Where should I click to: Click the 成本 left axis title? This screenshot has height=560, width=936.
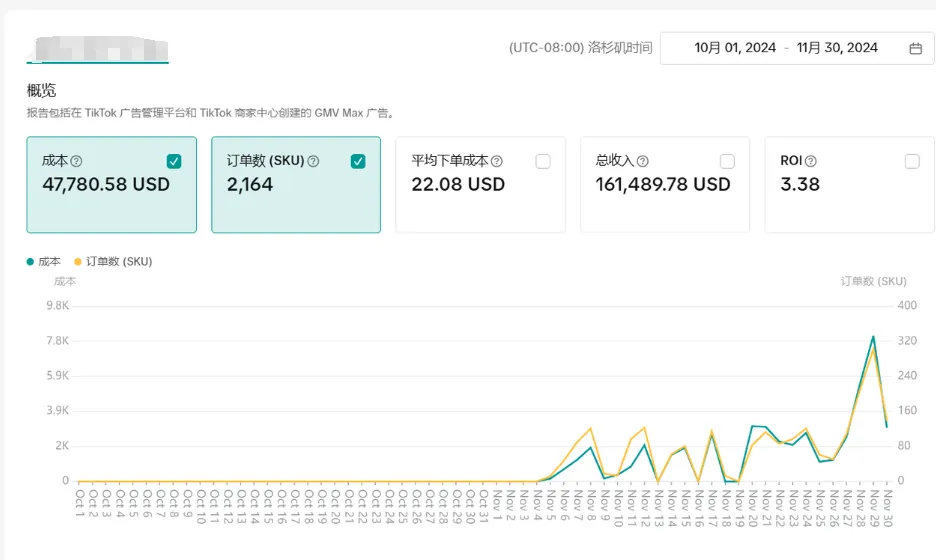(65, 281)
